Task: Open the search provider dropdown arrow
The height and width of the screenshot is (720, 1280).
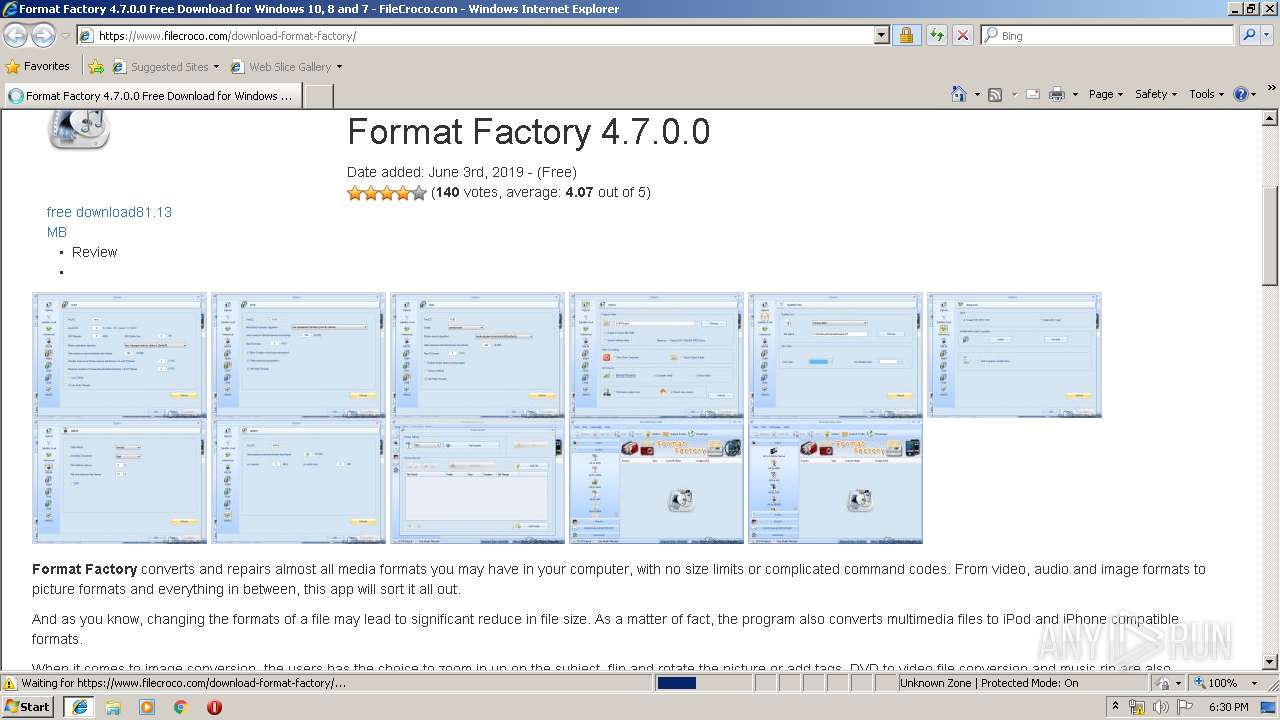Action: (1268, 35)
